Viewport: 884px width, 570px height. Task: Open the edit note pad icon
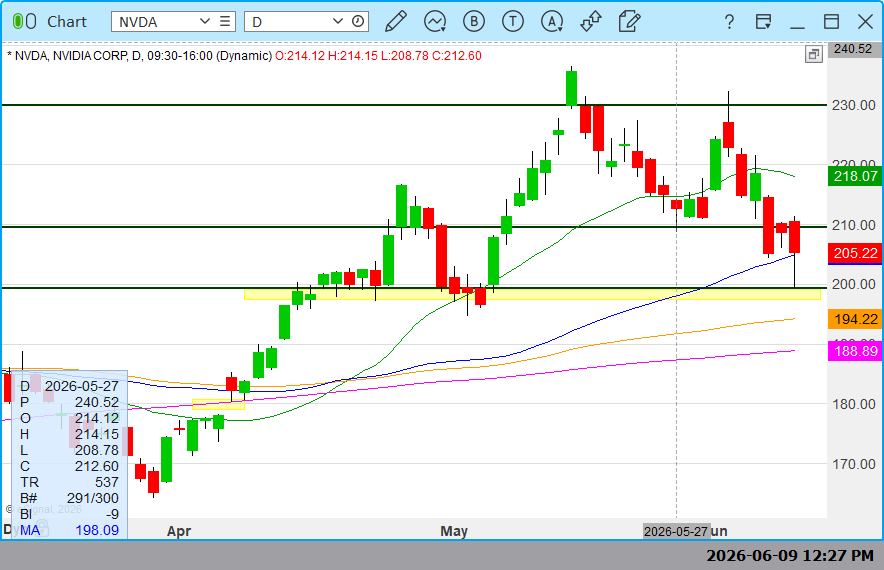629,21
